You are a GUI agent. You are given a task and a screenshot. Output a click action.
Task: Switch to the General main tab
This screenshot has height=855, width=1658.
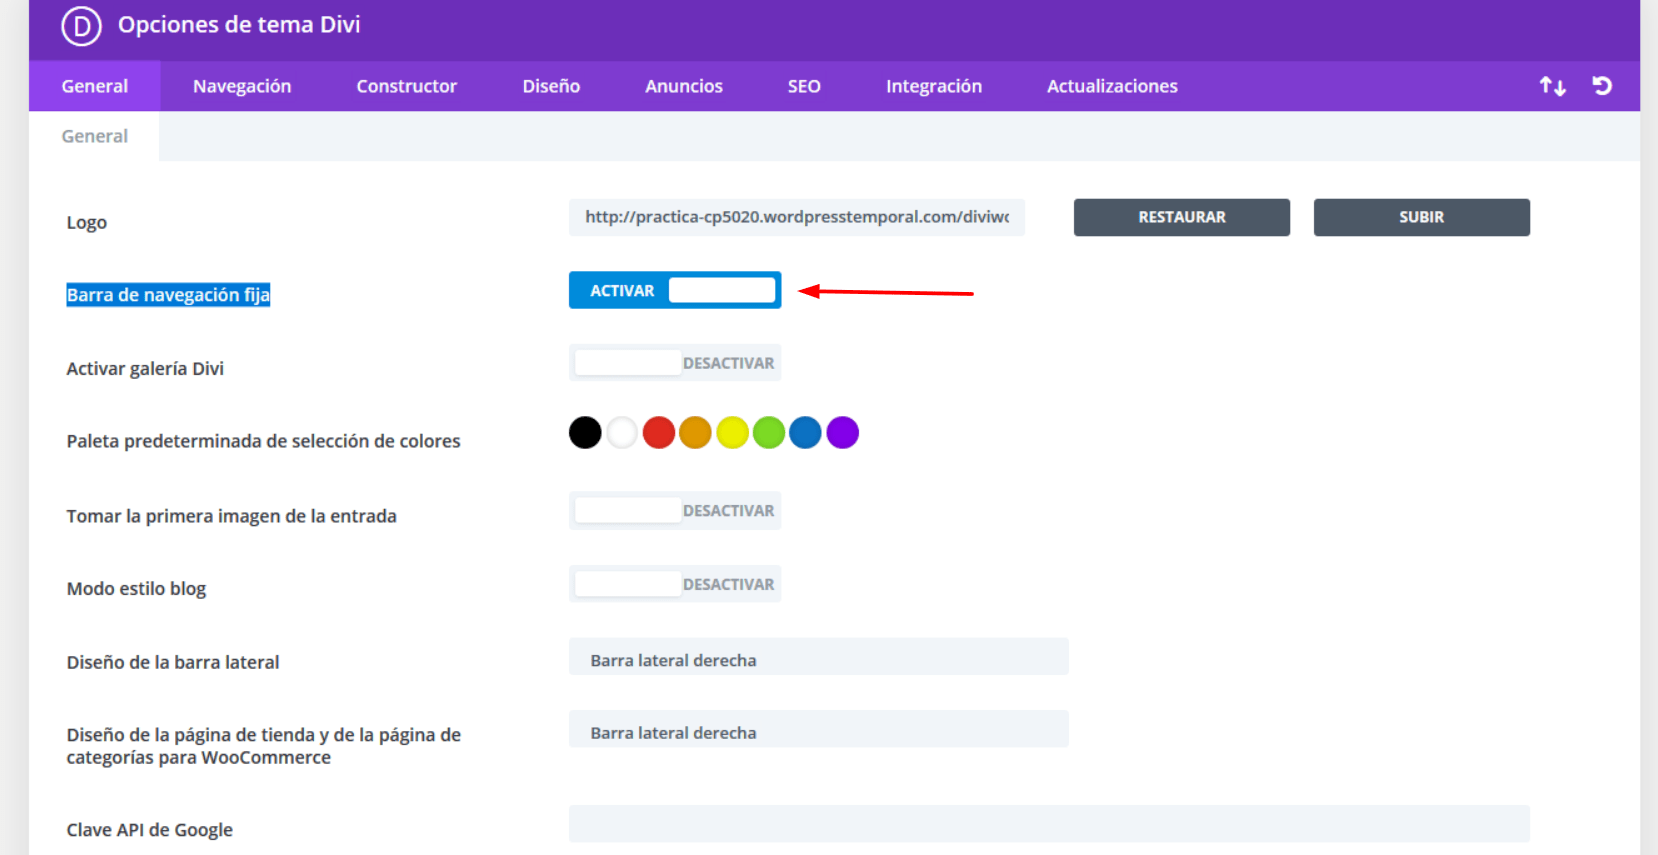[95, 86]
